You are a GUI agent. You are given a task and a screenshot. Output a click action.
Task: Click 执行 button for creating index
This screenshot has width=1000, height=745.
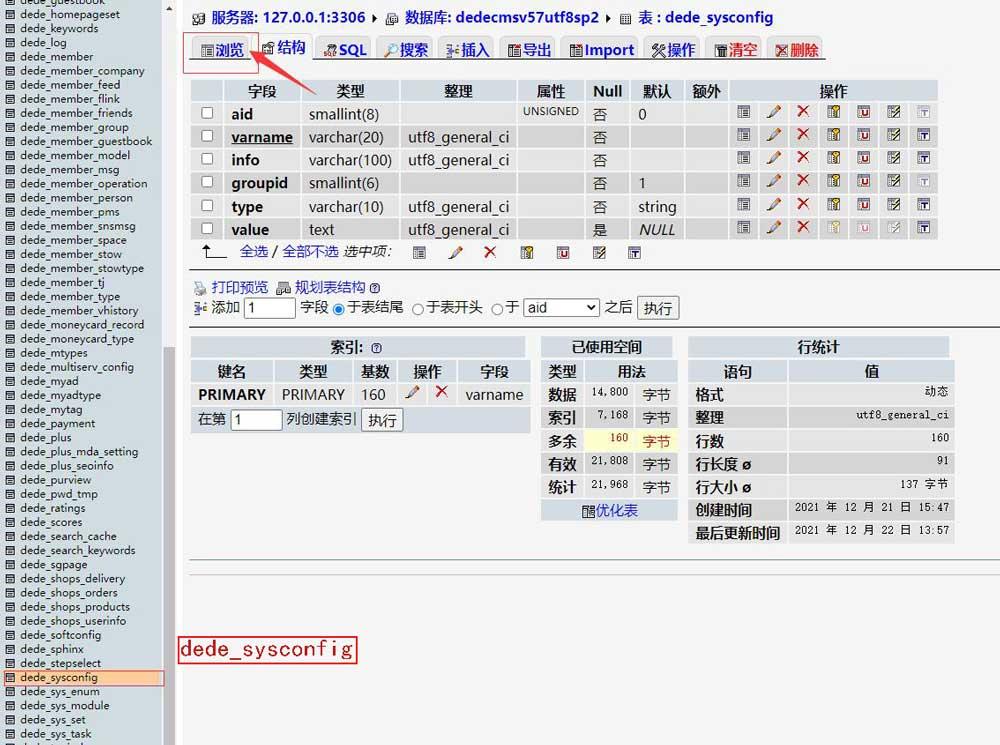(382, 420)
